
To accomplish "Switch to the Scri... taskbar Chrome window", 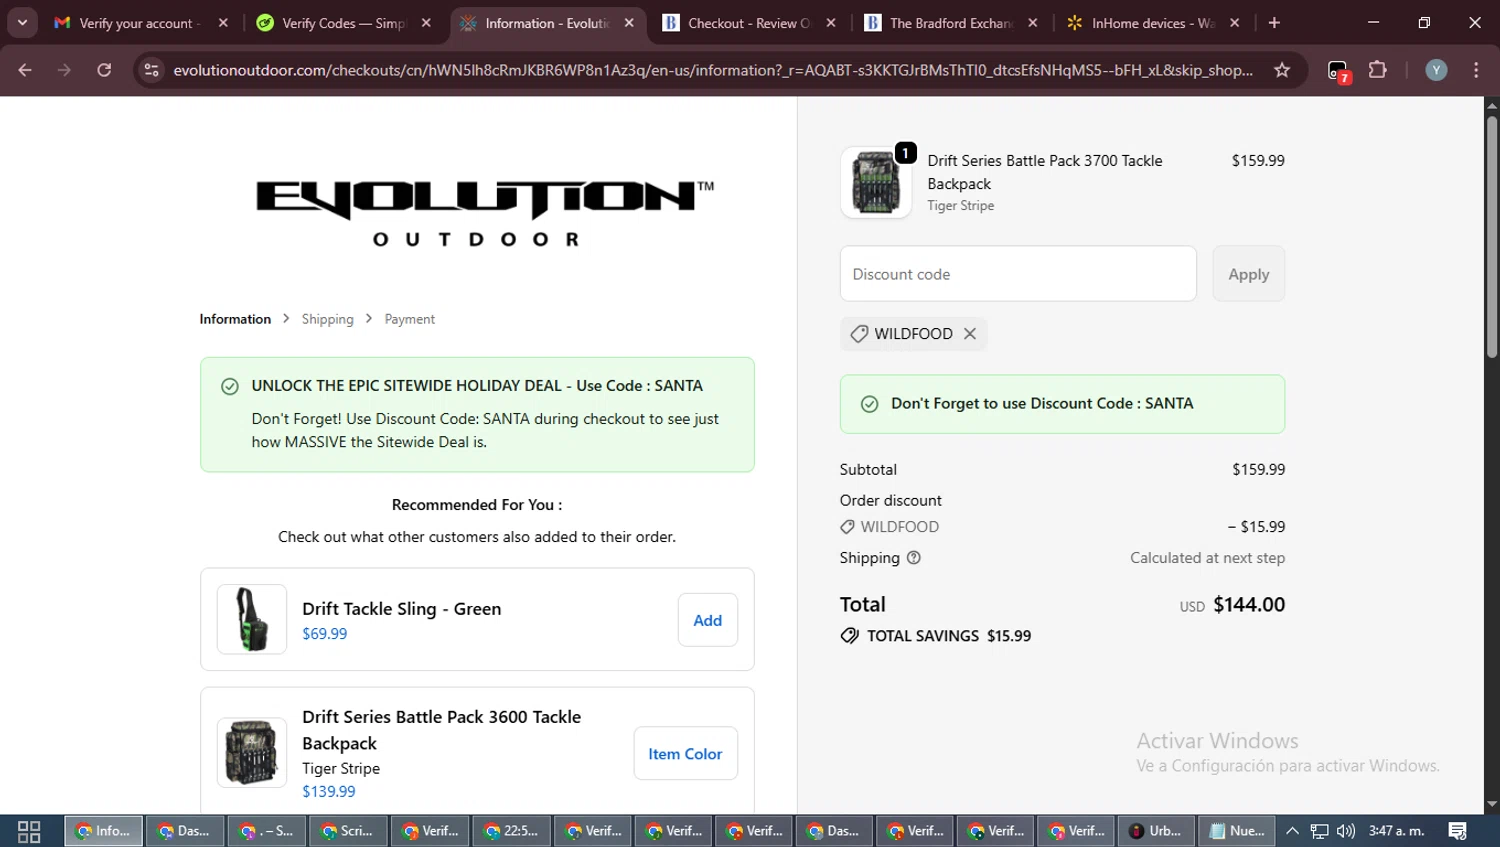I will point(348,831).
